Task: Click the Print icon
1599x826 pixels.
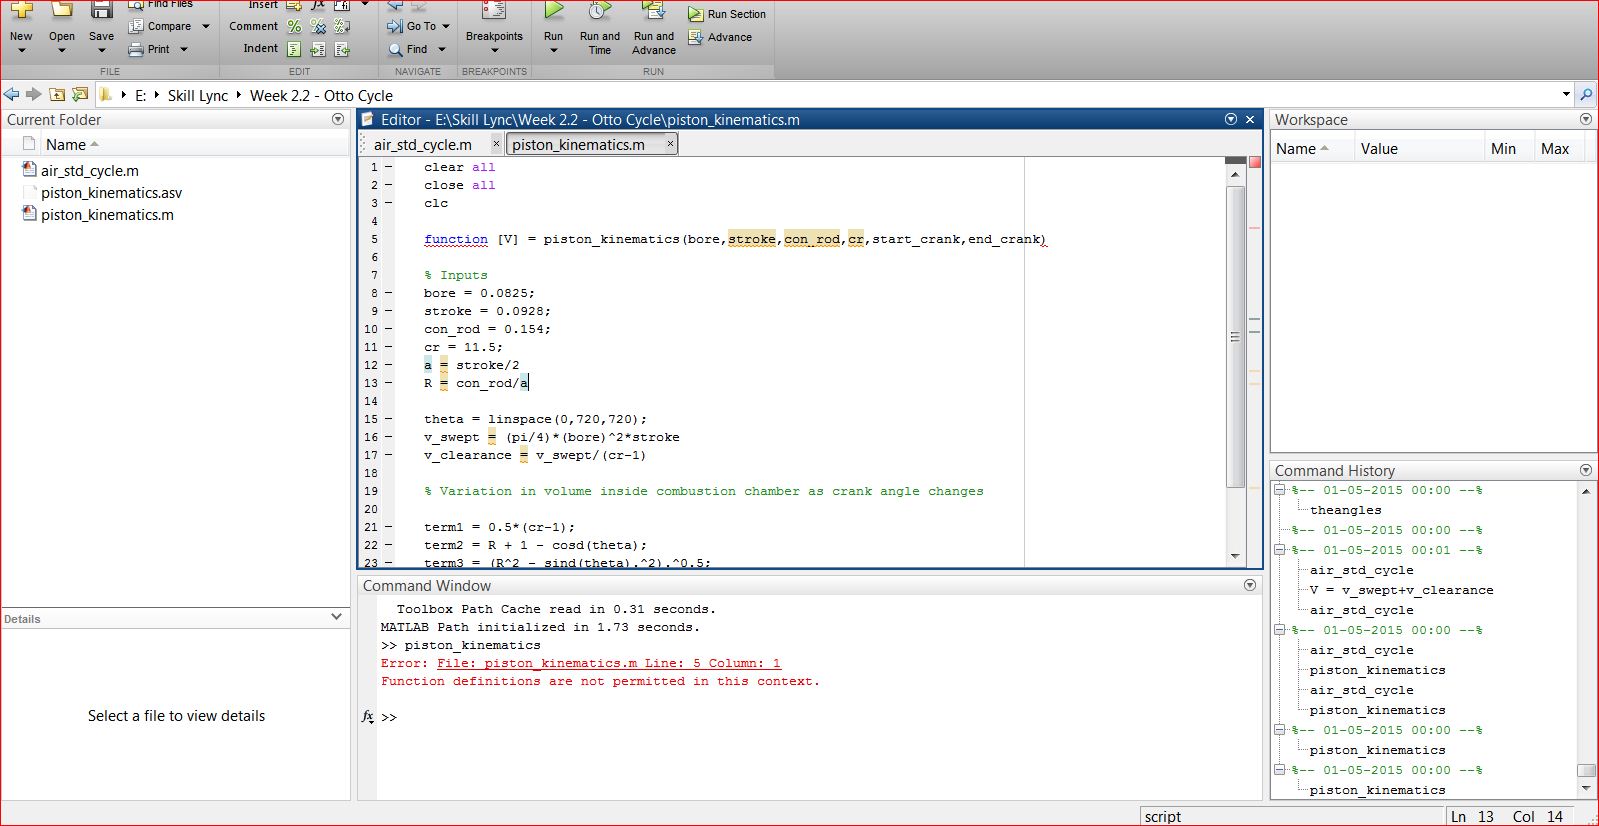Action: pyautogui.click(x=136, y=49)
